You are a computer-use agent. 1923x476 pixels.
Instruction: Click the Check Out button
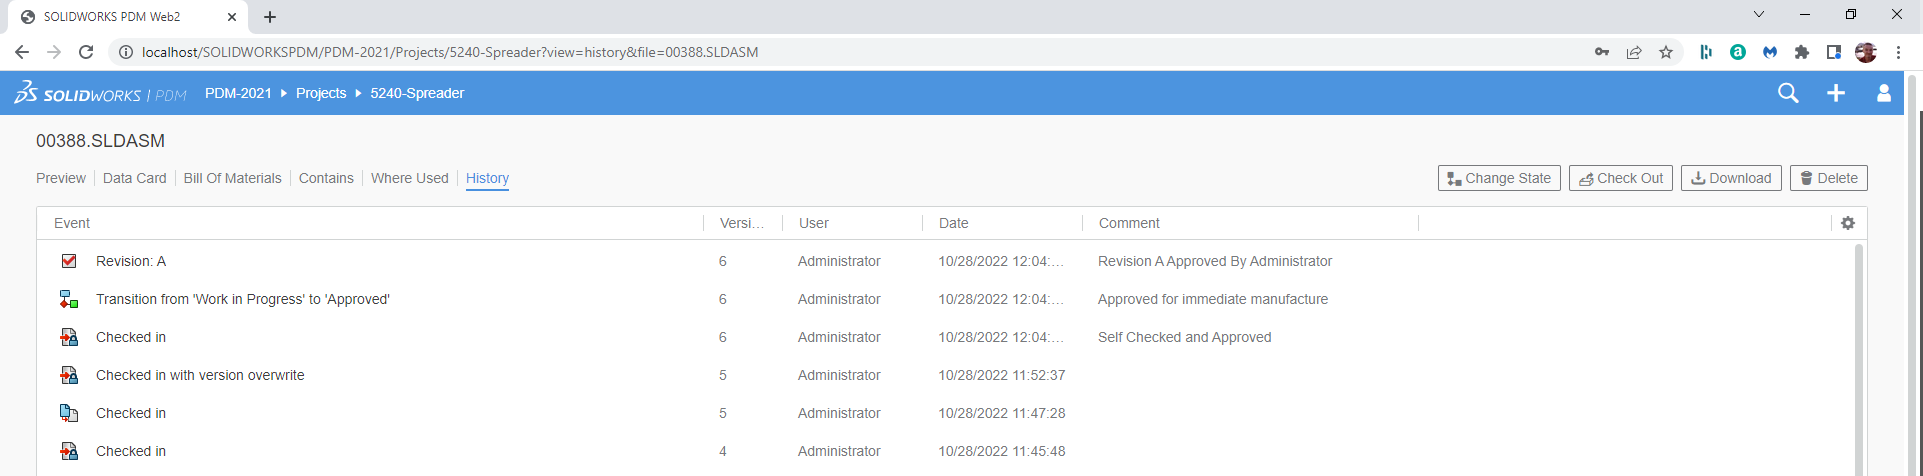(x=1620, y=178)
